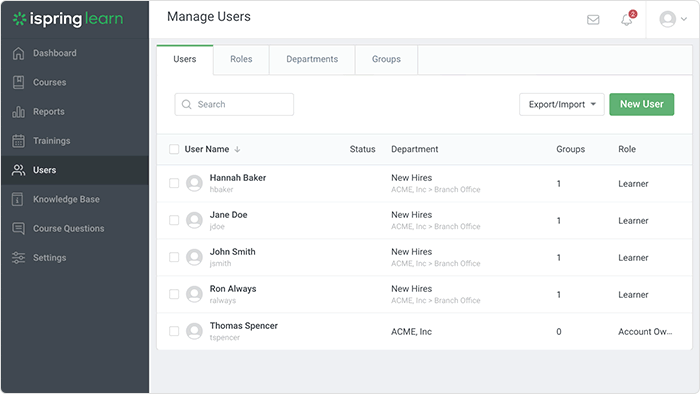The image size is (700, 394).
Task: Click Thomas Spencer's groups count '0'
Action: click(558, 332)
